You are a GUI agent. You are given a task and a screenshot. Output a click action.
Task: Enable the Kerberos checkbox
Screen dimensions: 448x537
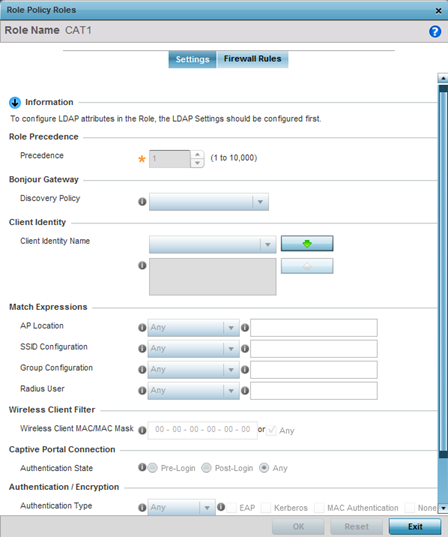[266, 508]
